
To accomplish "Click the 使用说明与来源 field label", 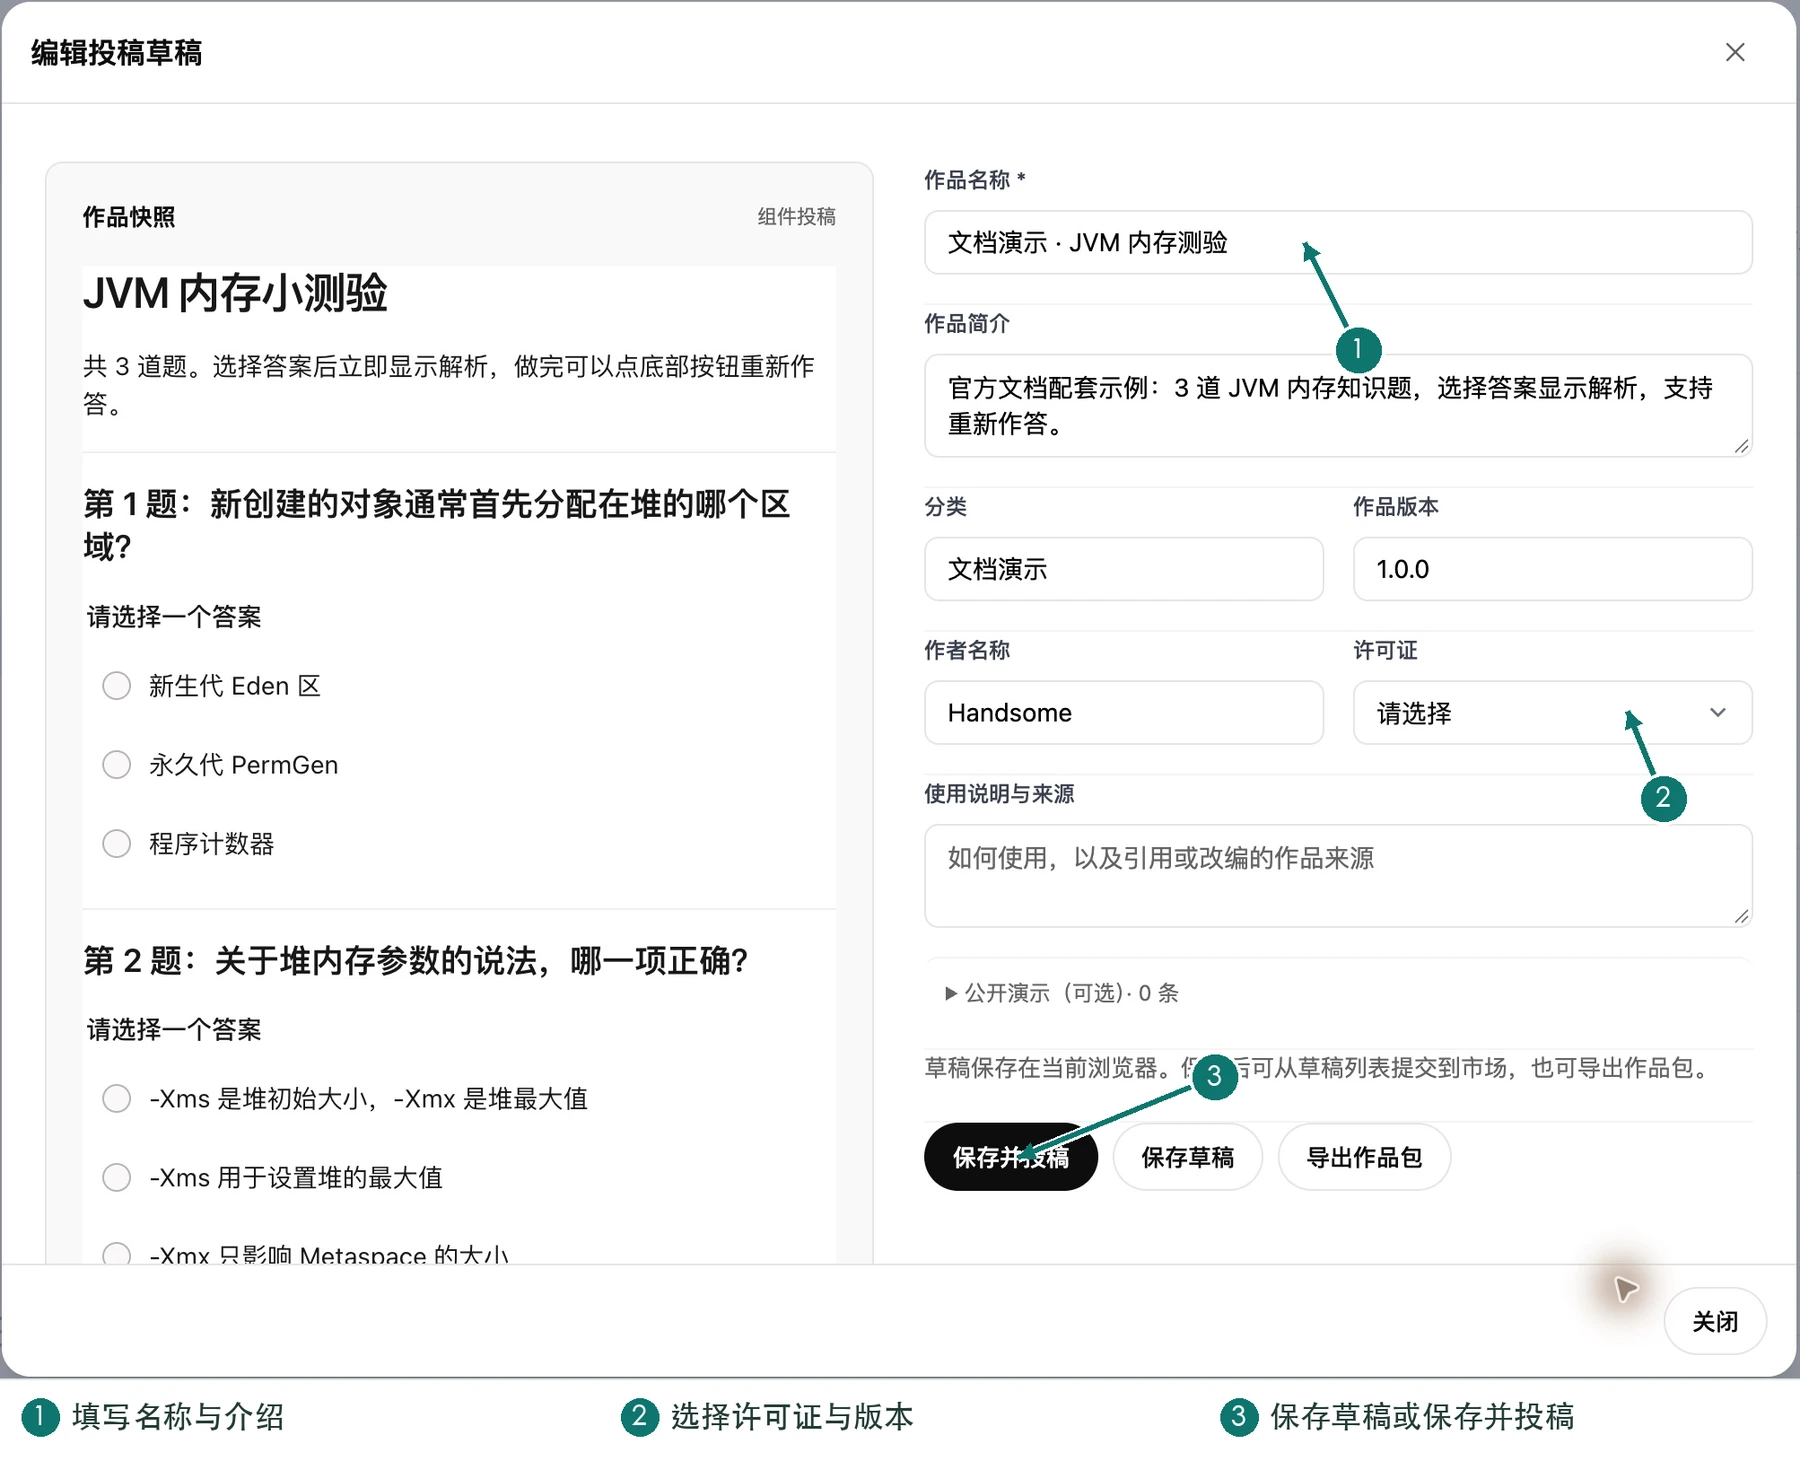I will point(999,794).
